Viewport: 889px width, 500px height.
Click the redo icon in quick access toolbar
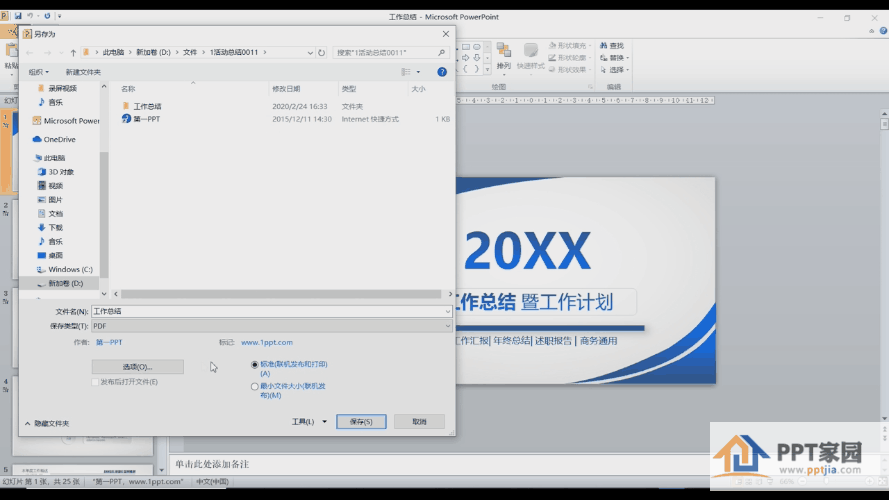[x=47, y=16]
